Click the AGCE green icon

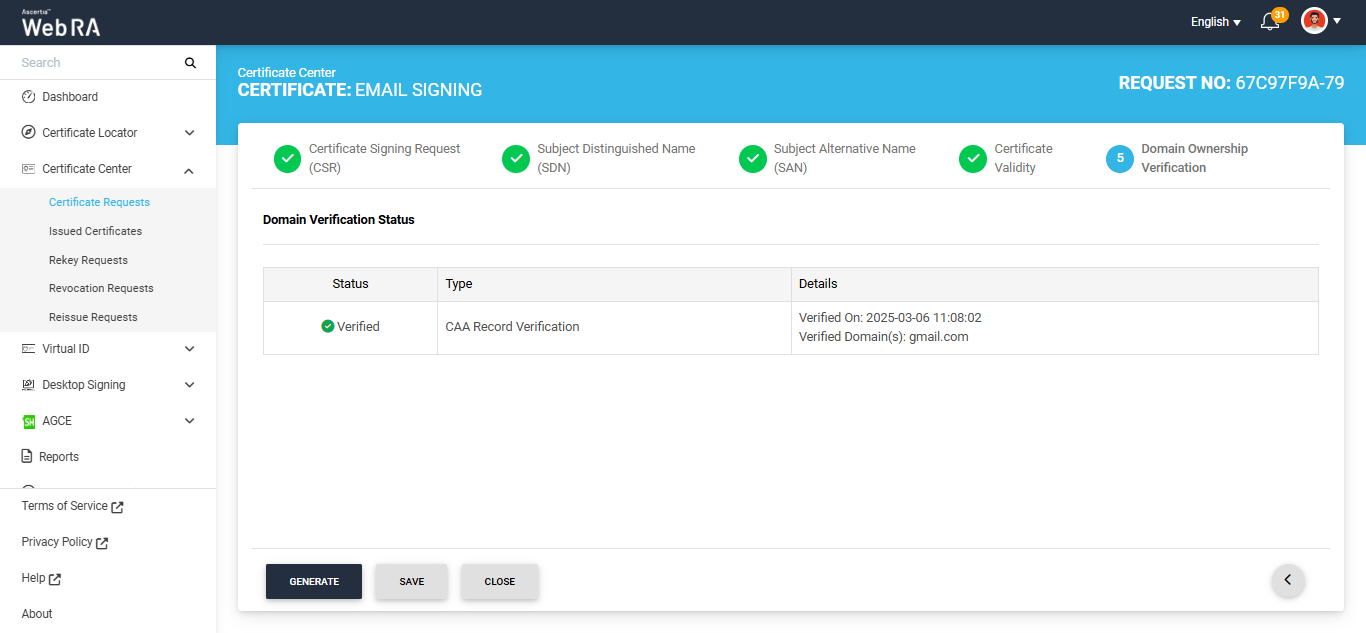tap(28, 421)
